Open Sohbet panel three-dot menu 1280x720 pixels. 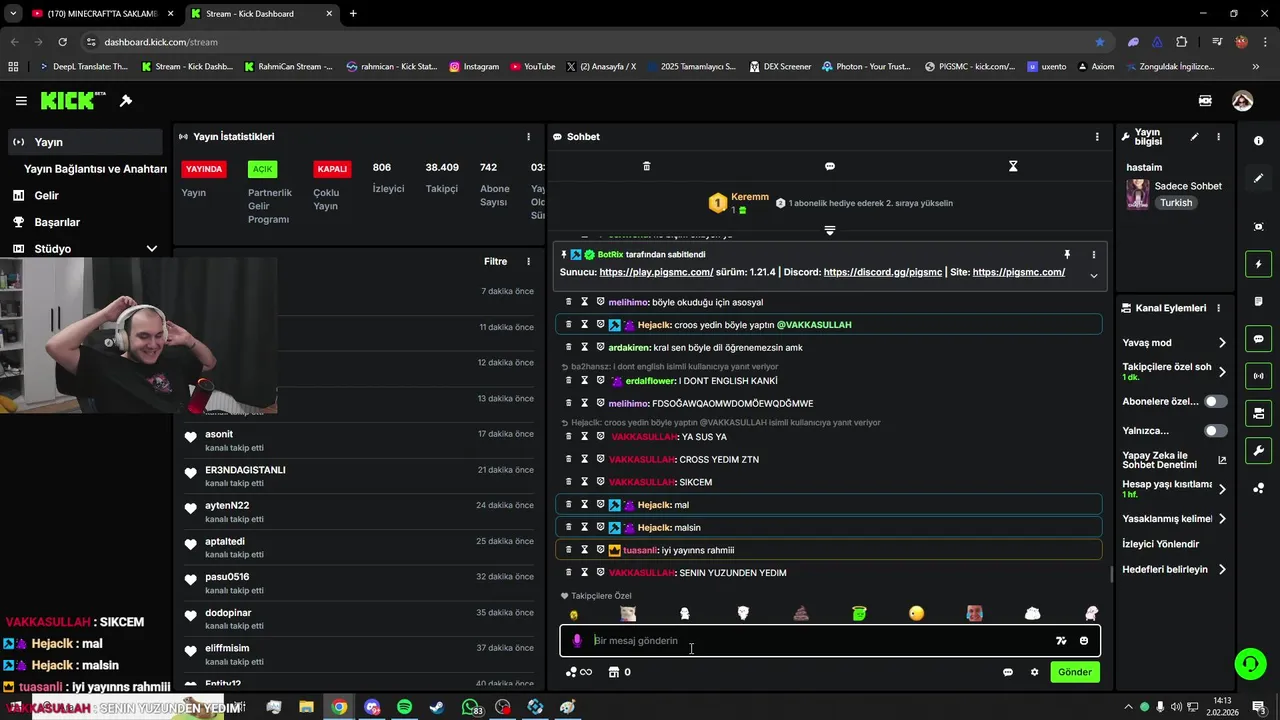(1097, 137)
